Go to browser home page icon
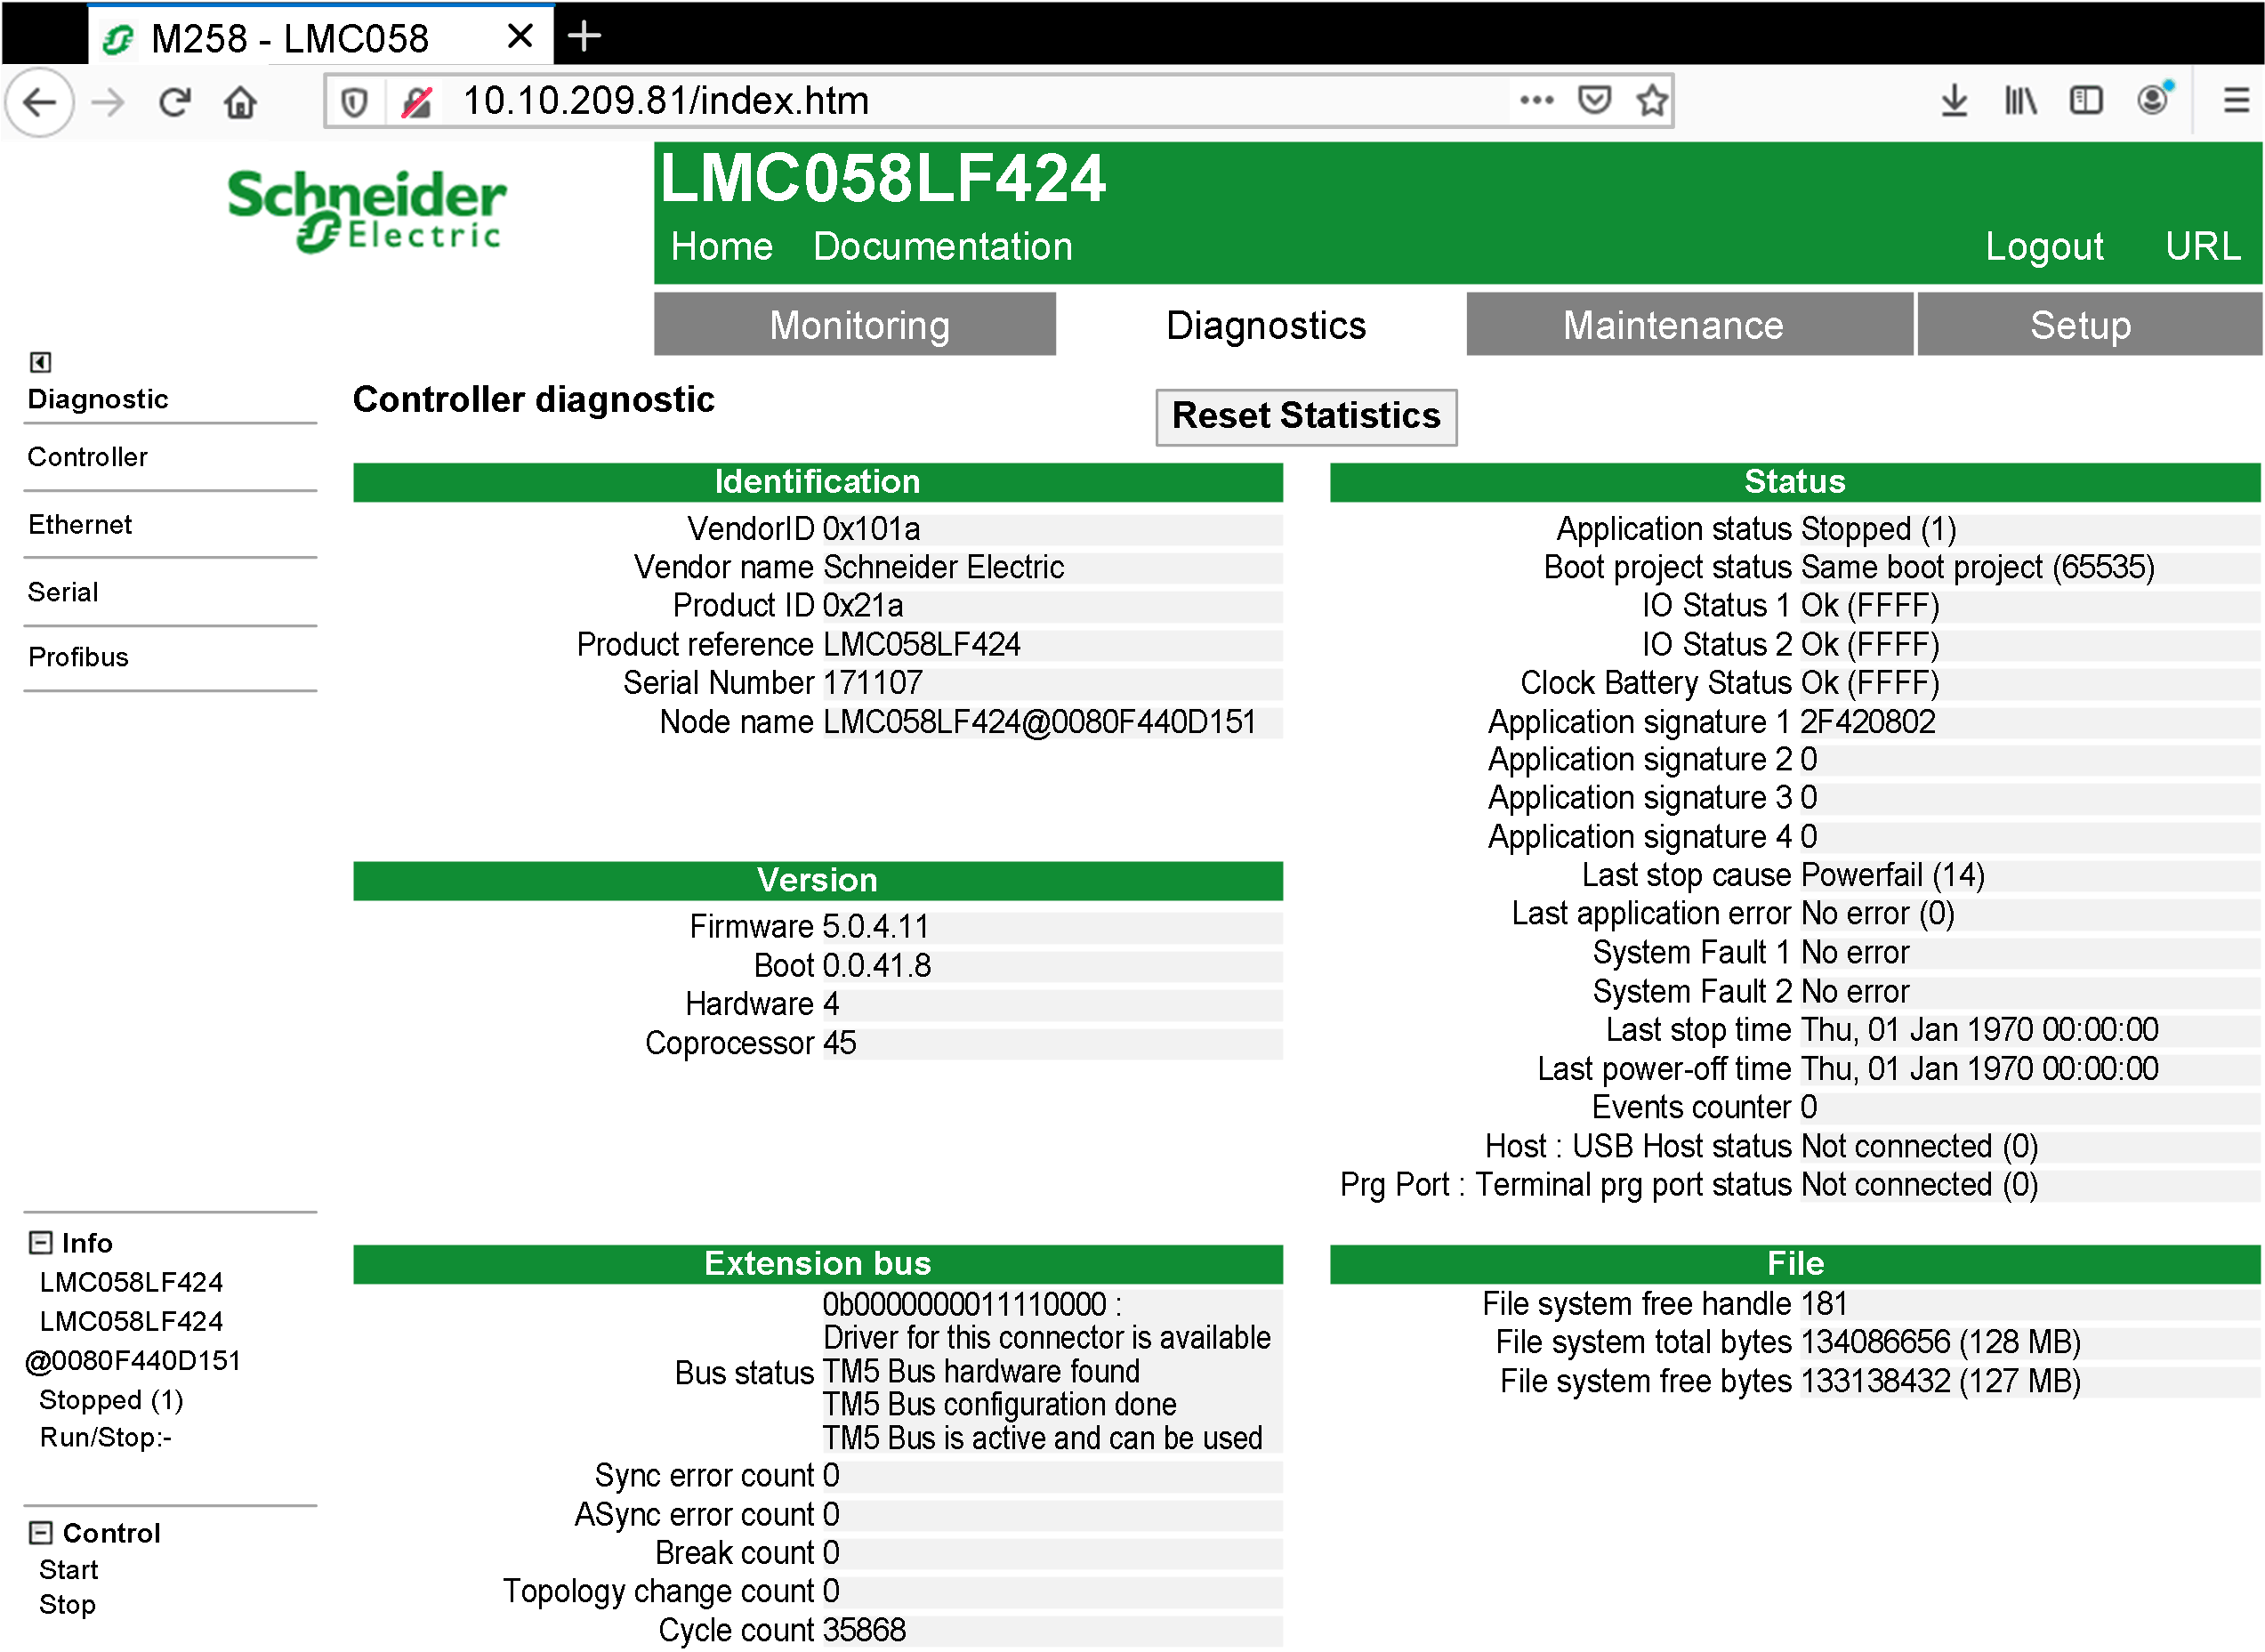The image size is (2265, 1652). point(240,101)
